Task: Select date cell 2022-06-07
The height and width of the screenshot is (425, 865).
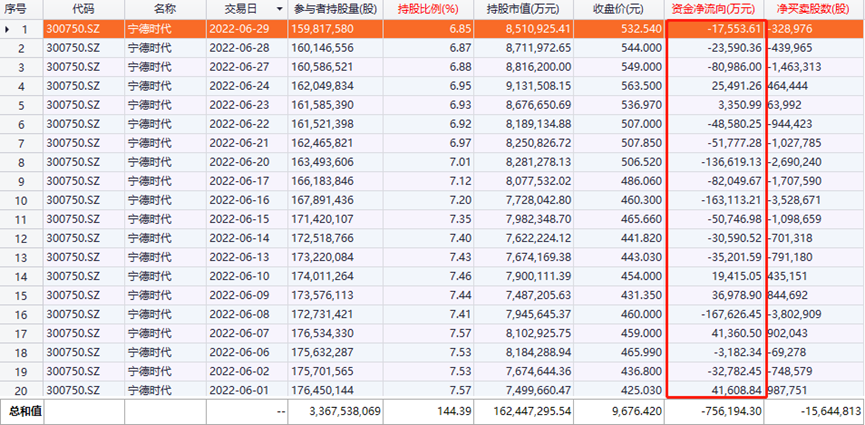Action: coord(238,333)
